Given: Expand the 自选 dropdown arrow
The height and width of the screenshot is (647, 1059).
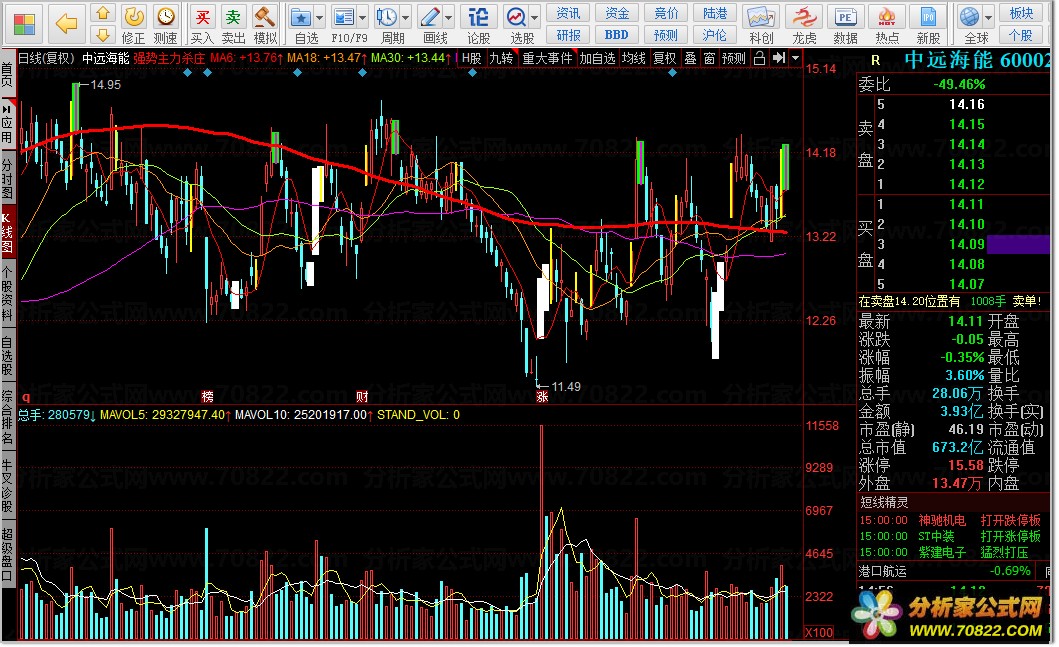Looking at the screenshot, I should coord(320,18).
